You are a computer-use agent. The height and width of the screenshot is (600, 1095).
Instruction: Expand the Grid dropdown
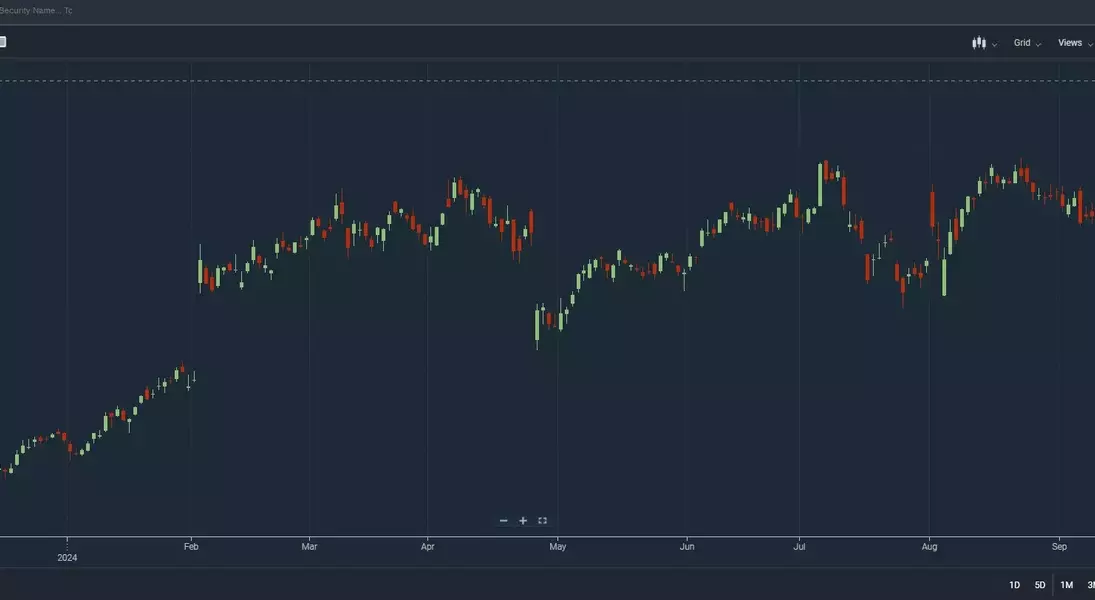pos(1027,43)
